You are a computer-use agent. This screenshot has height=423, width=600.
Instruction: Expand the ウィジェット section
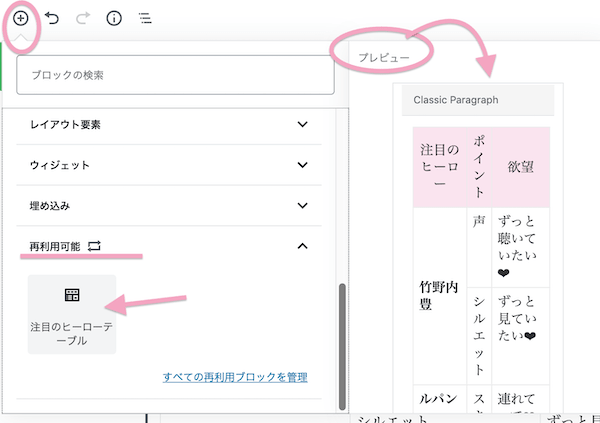tap(169, 165)
